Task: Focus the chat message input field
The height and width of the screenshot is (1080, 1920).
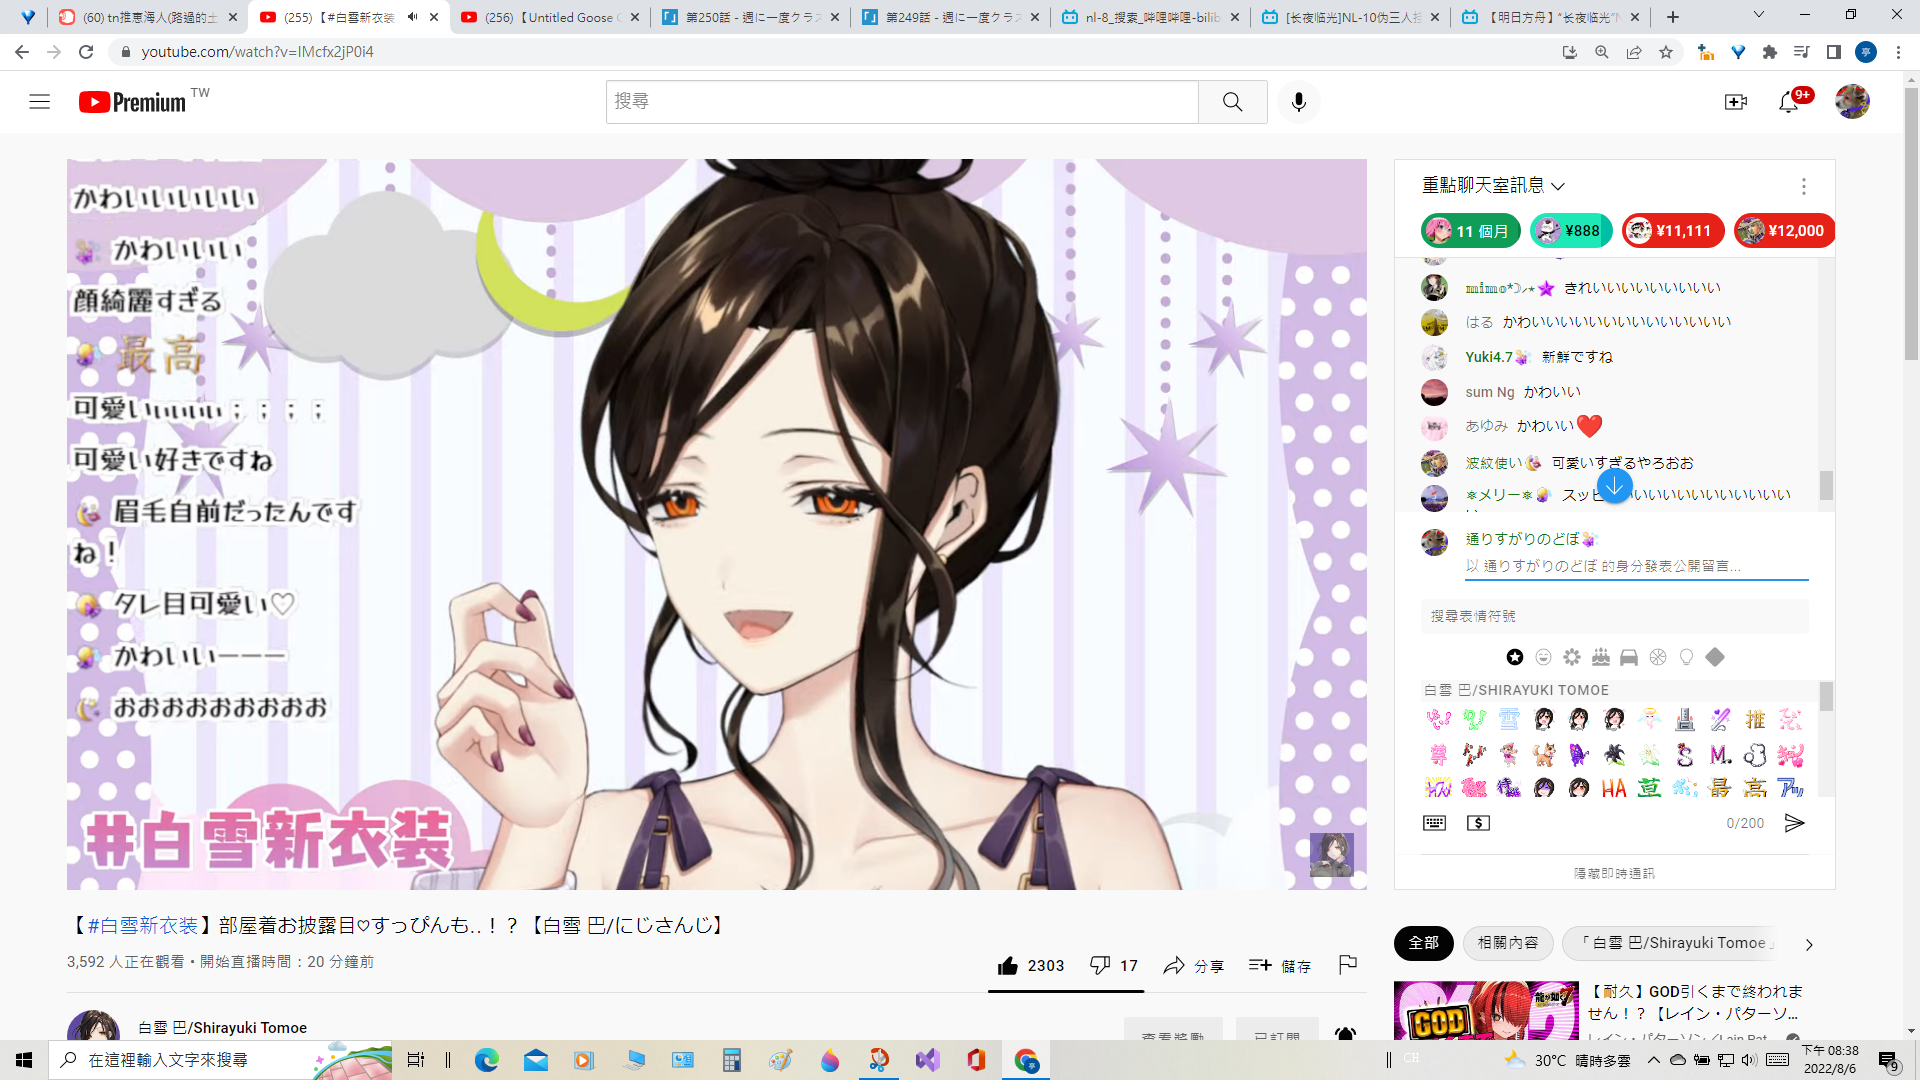Action: point(1636,566)
